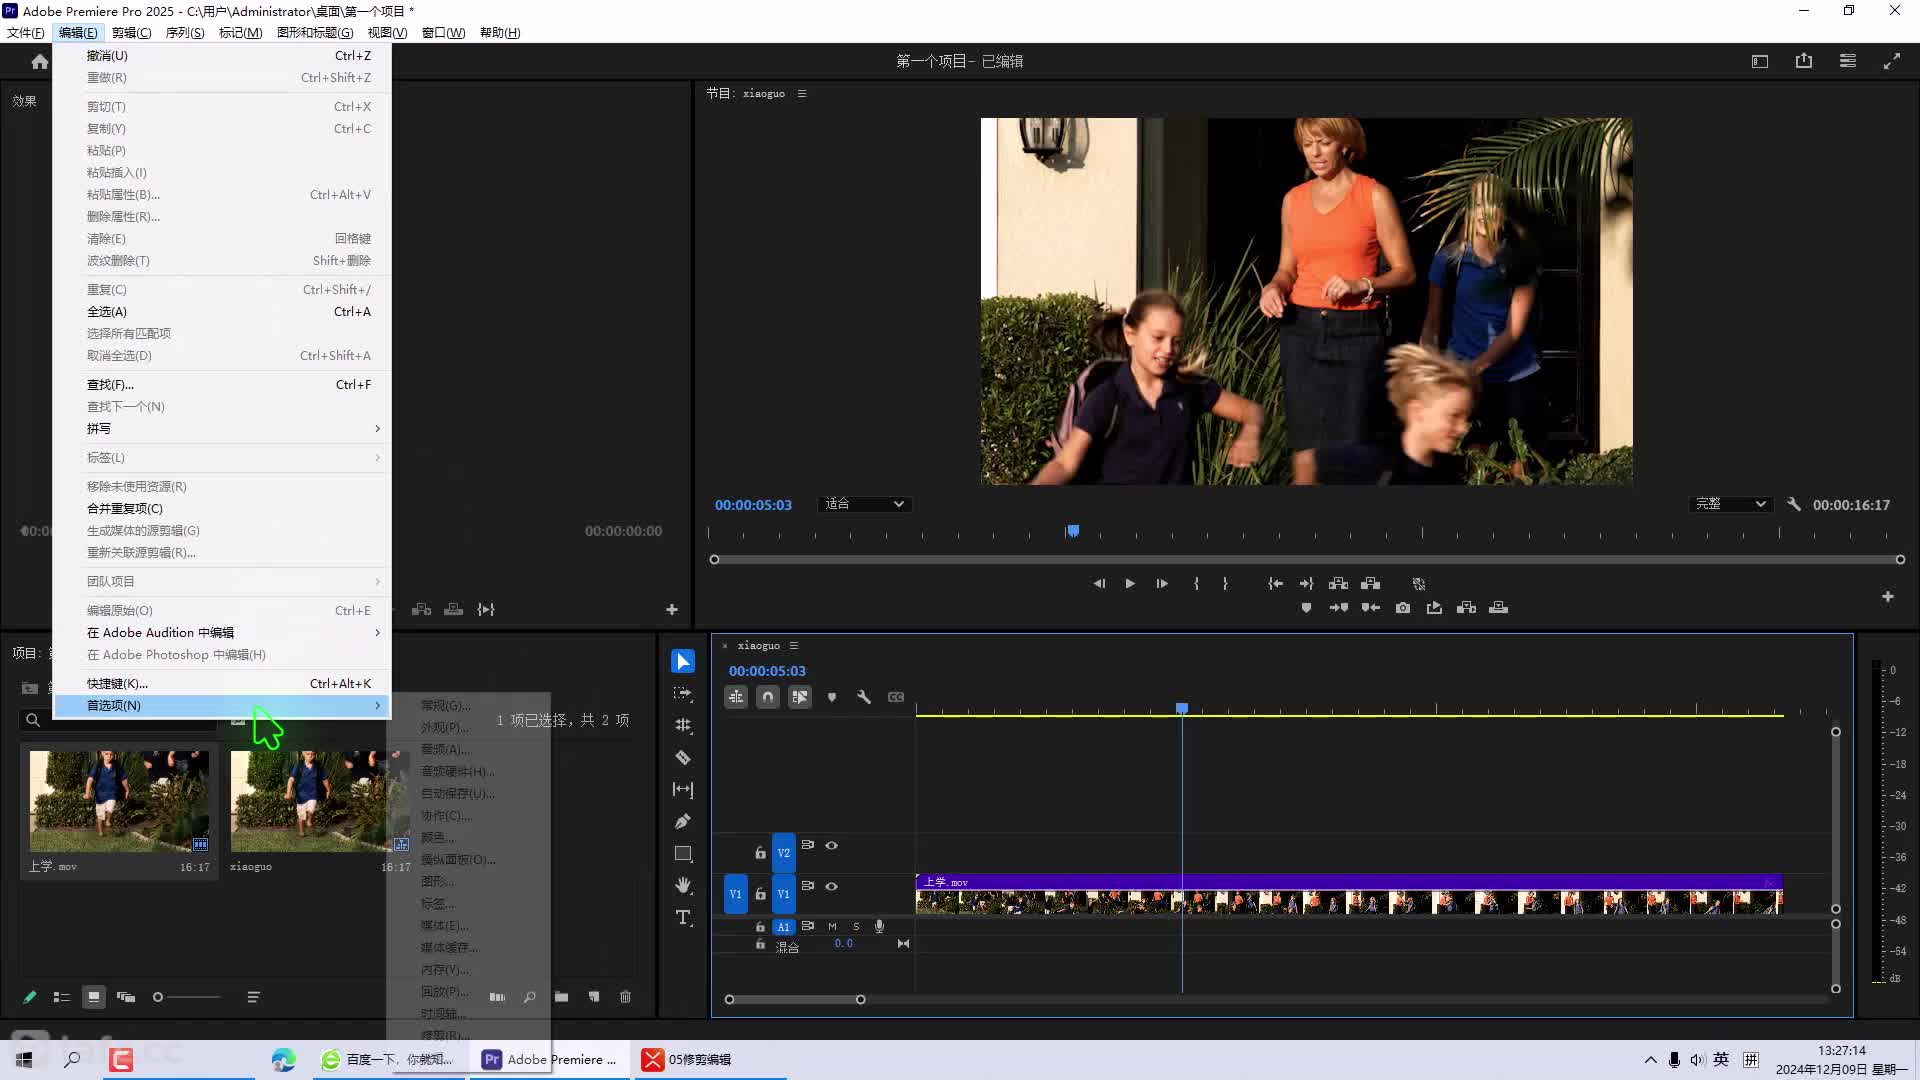Enter full screen video mode icon
Screen dimensions: 1920x1080
(x=1892, y=61)
